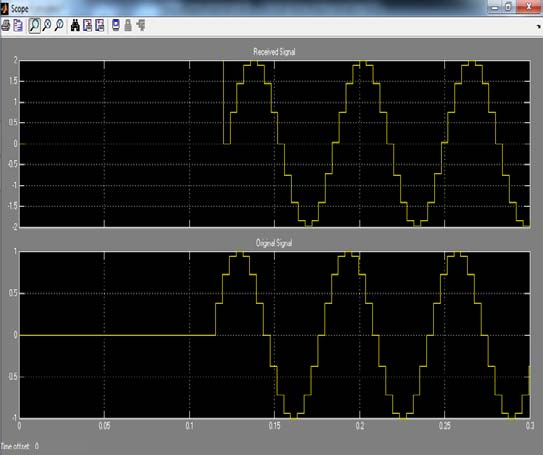Click the dock arrow at toolbar's right end

538,26
